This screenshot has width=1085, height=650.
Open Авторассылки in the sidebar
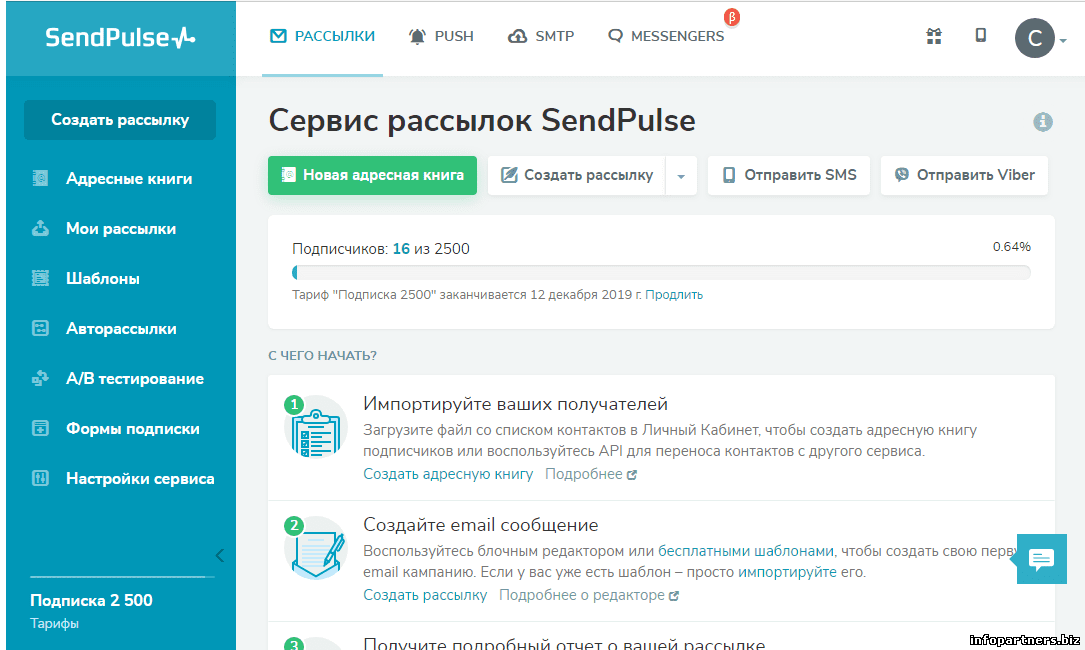click(x=121, y=329)
